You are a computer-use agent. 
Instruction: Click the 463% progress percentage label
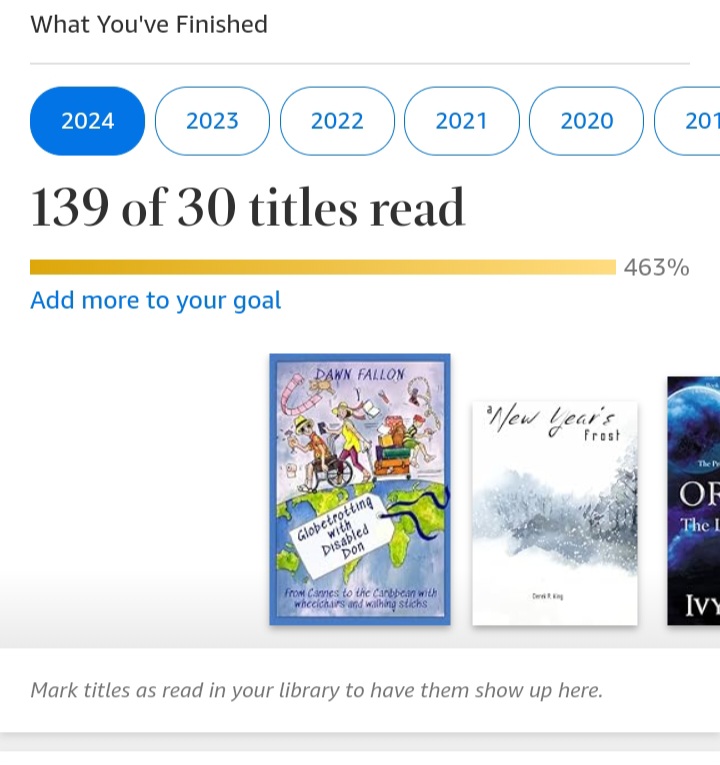coord(656,267)
